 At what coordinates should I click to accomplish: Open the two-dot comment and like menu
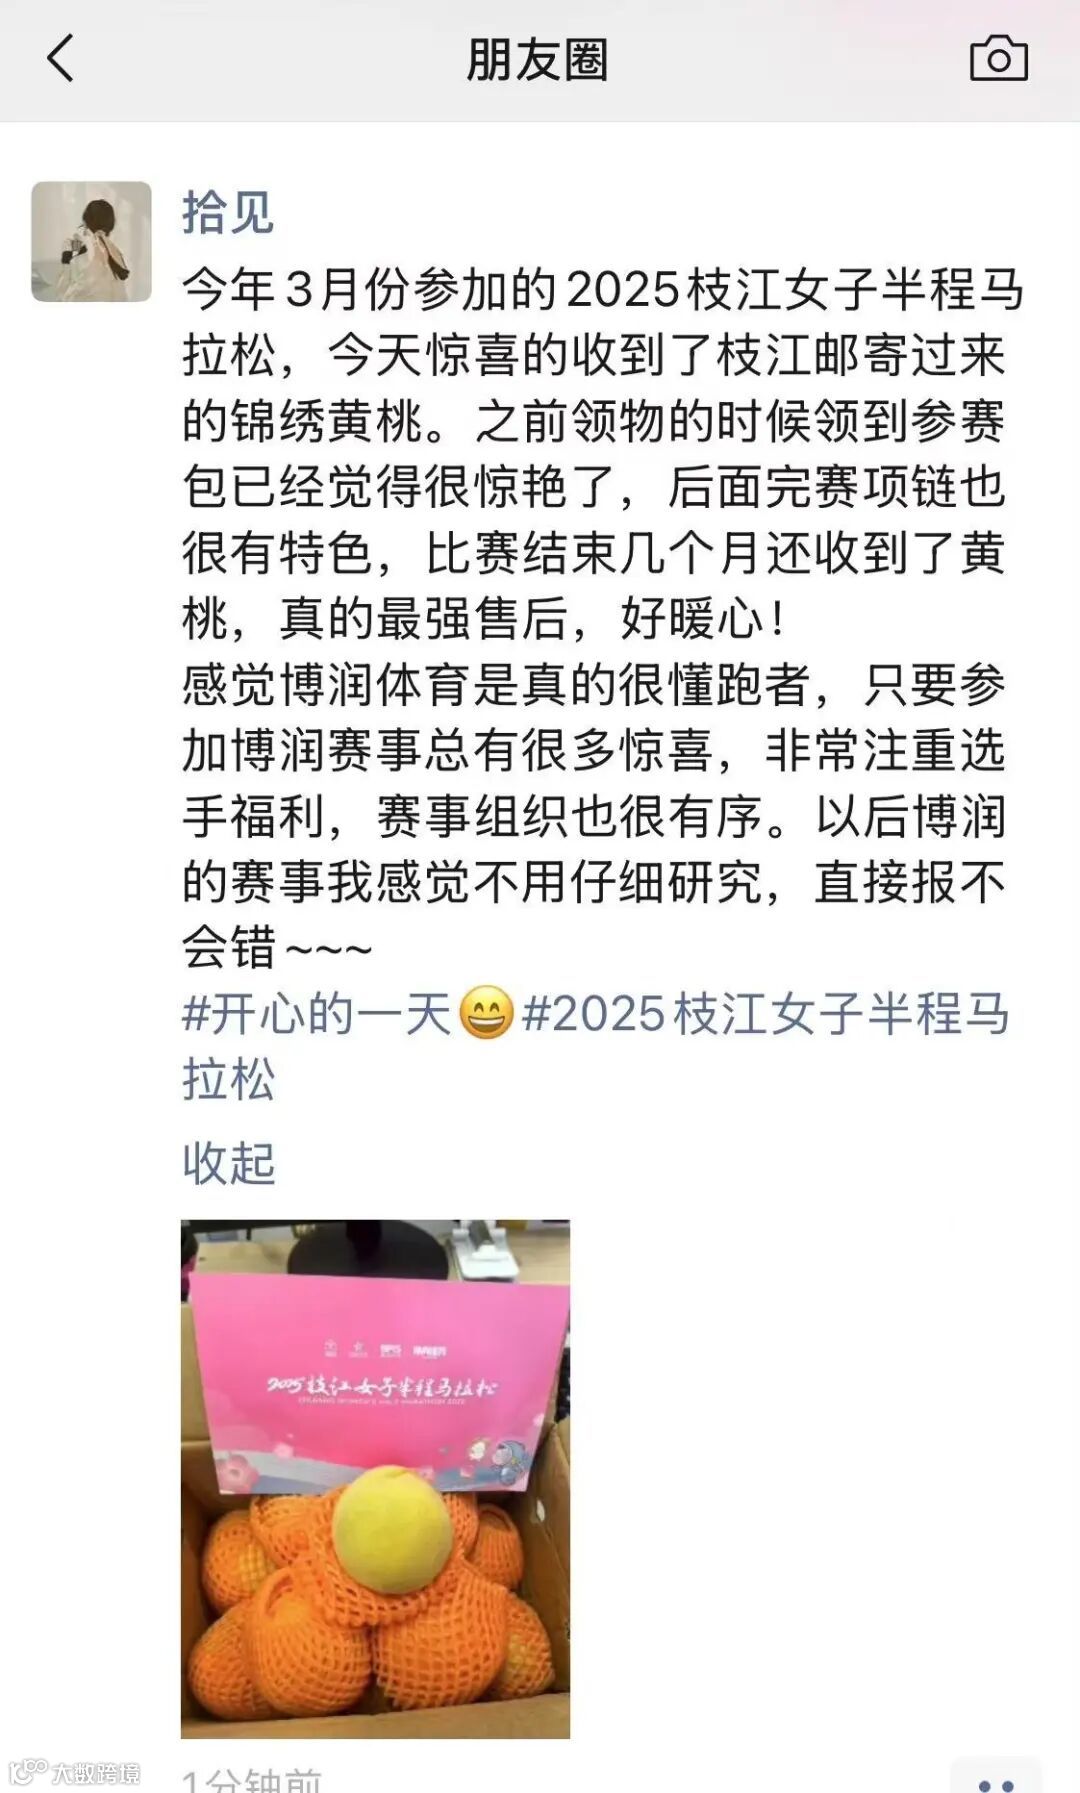pos(995,1779)
